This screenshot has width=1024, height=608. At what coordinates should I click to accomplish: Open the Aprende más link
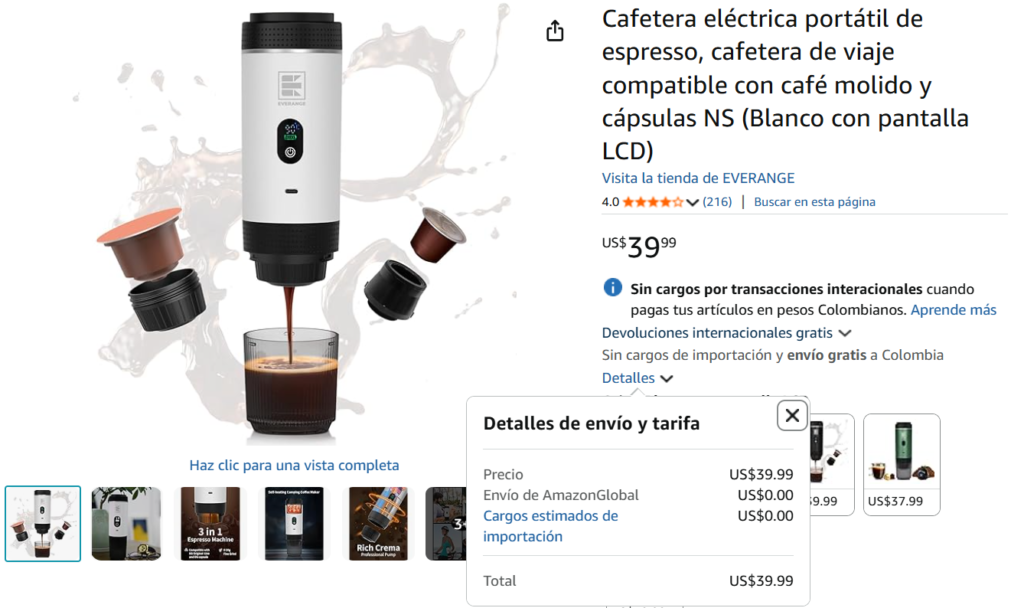coord(953,310)
